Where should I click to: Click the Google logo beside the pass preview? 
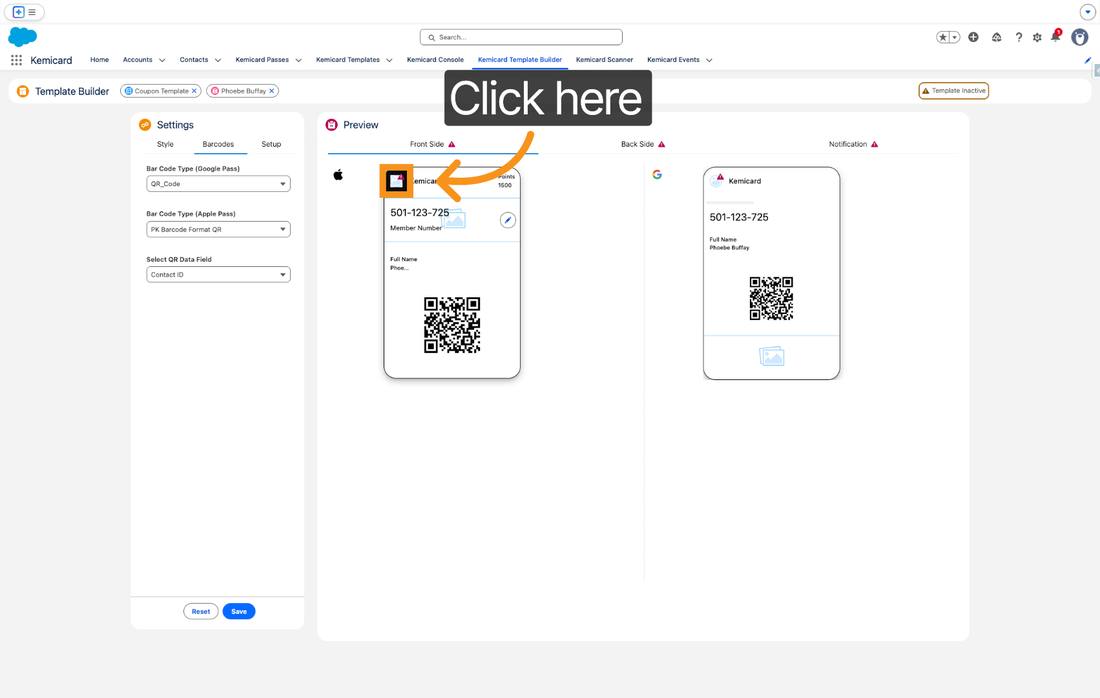[657, 175]
